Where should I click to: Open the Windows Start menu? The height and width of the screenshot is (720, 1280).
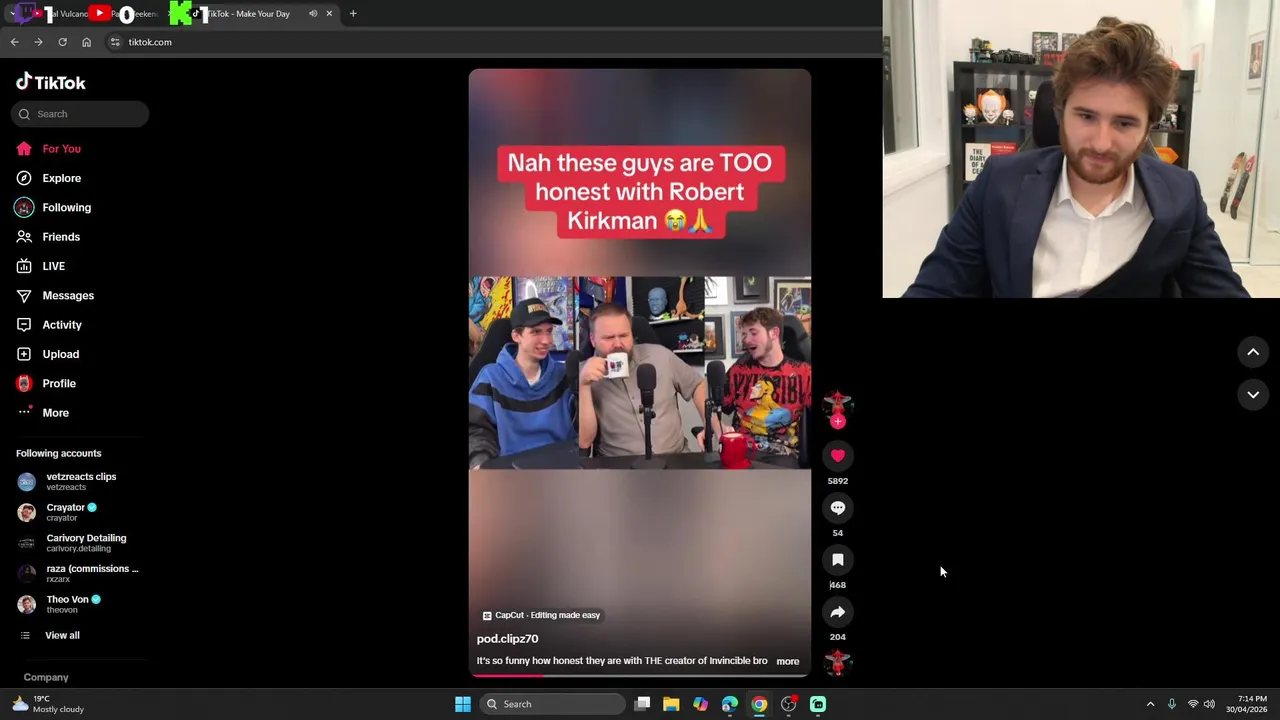462,704
